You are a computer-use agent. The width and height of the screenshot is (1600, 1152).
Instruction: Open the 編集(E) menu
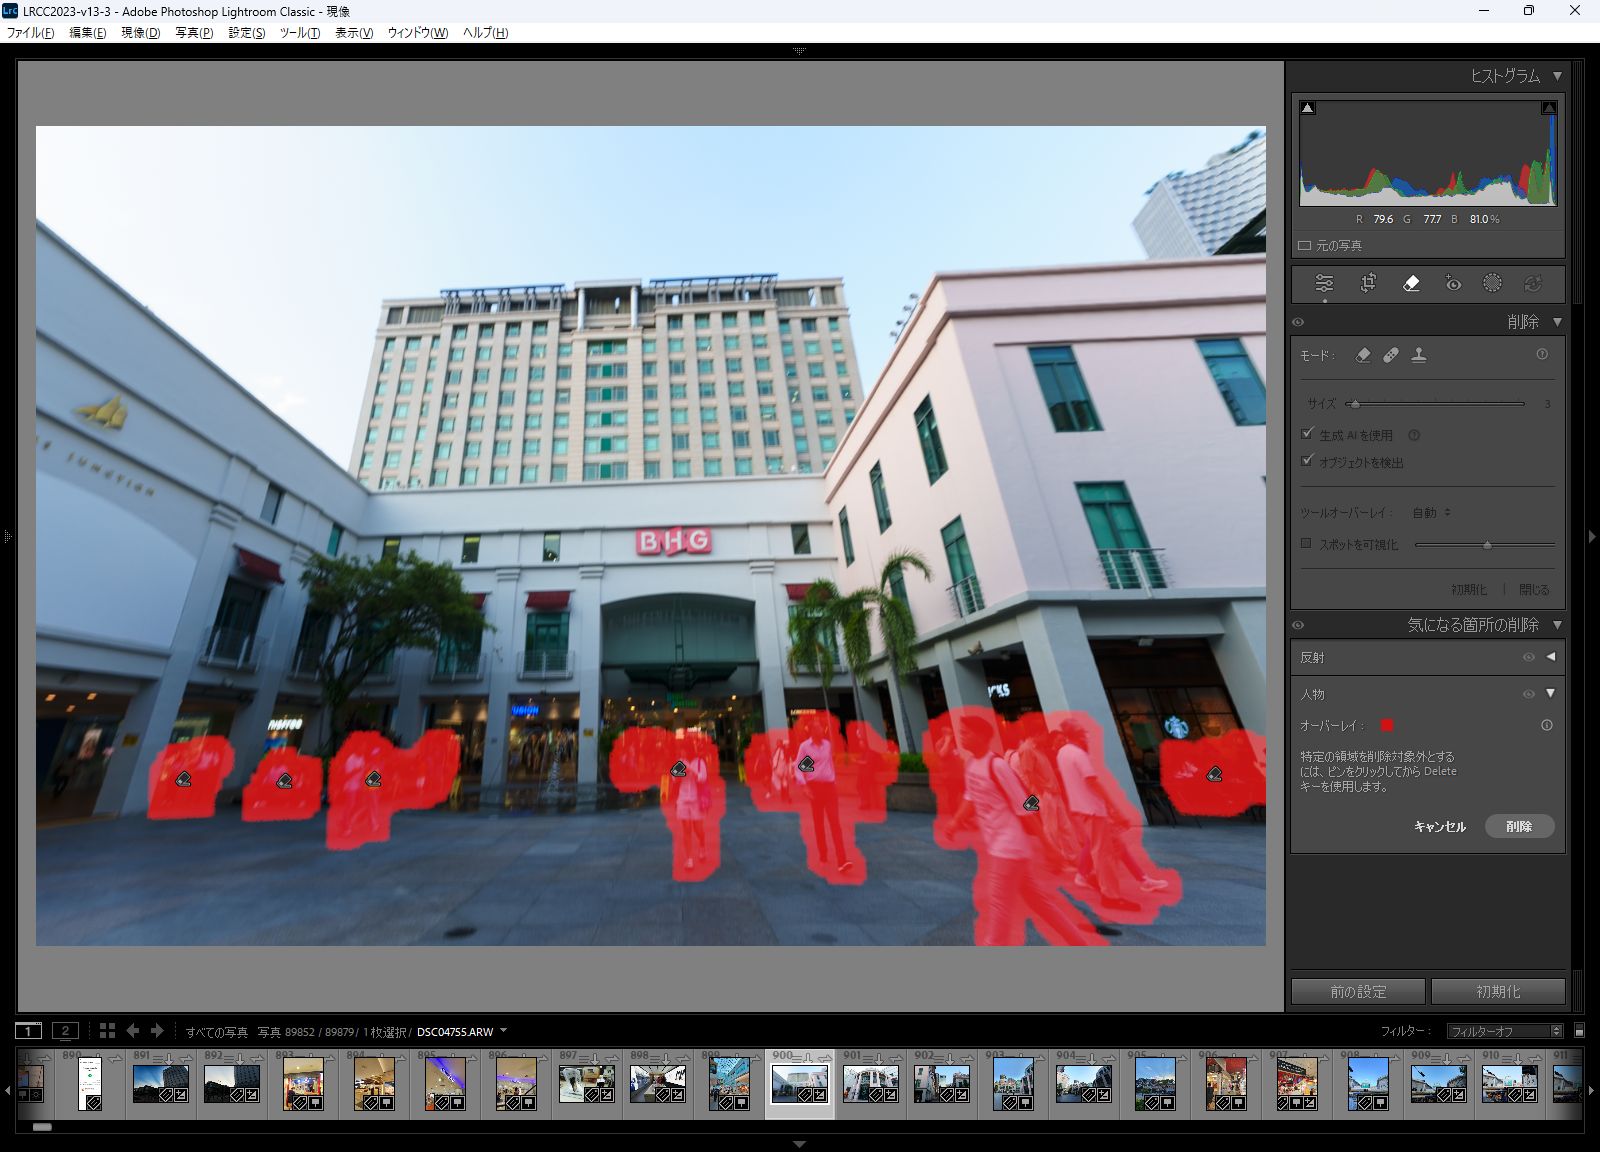pyautogui.click(x=87, y=33)
